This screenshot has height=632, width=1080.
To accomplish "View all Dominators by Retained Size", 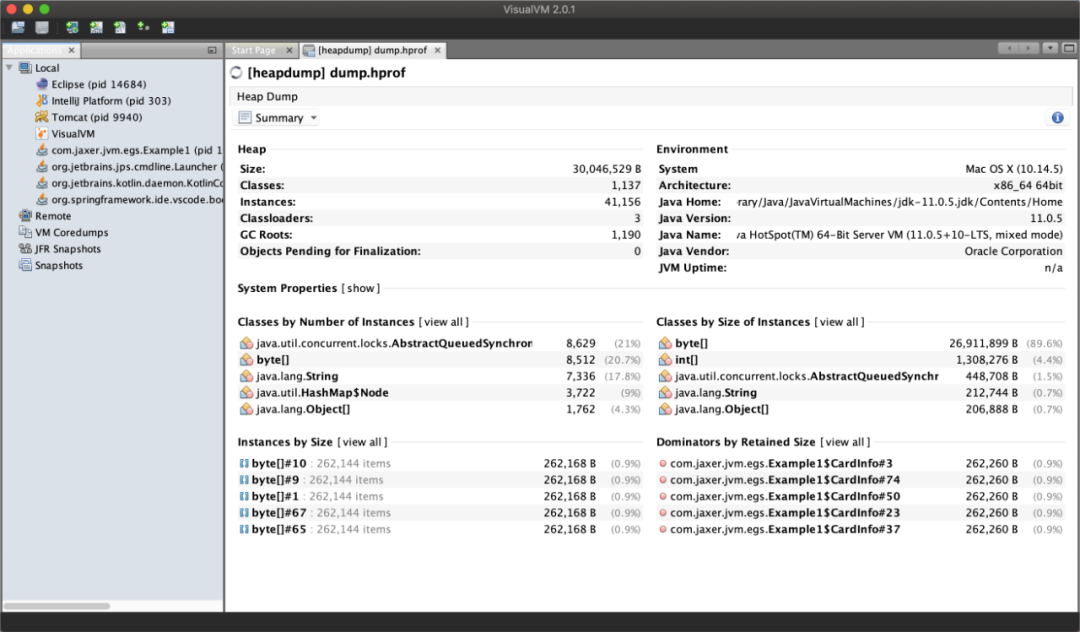I will click(x=844, y=442).
